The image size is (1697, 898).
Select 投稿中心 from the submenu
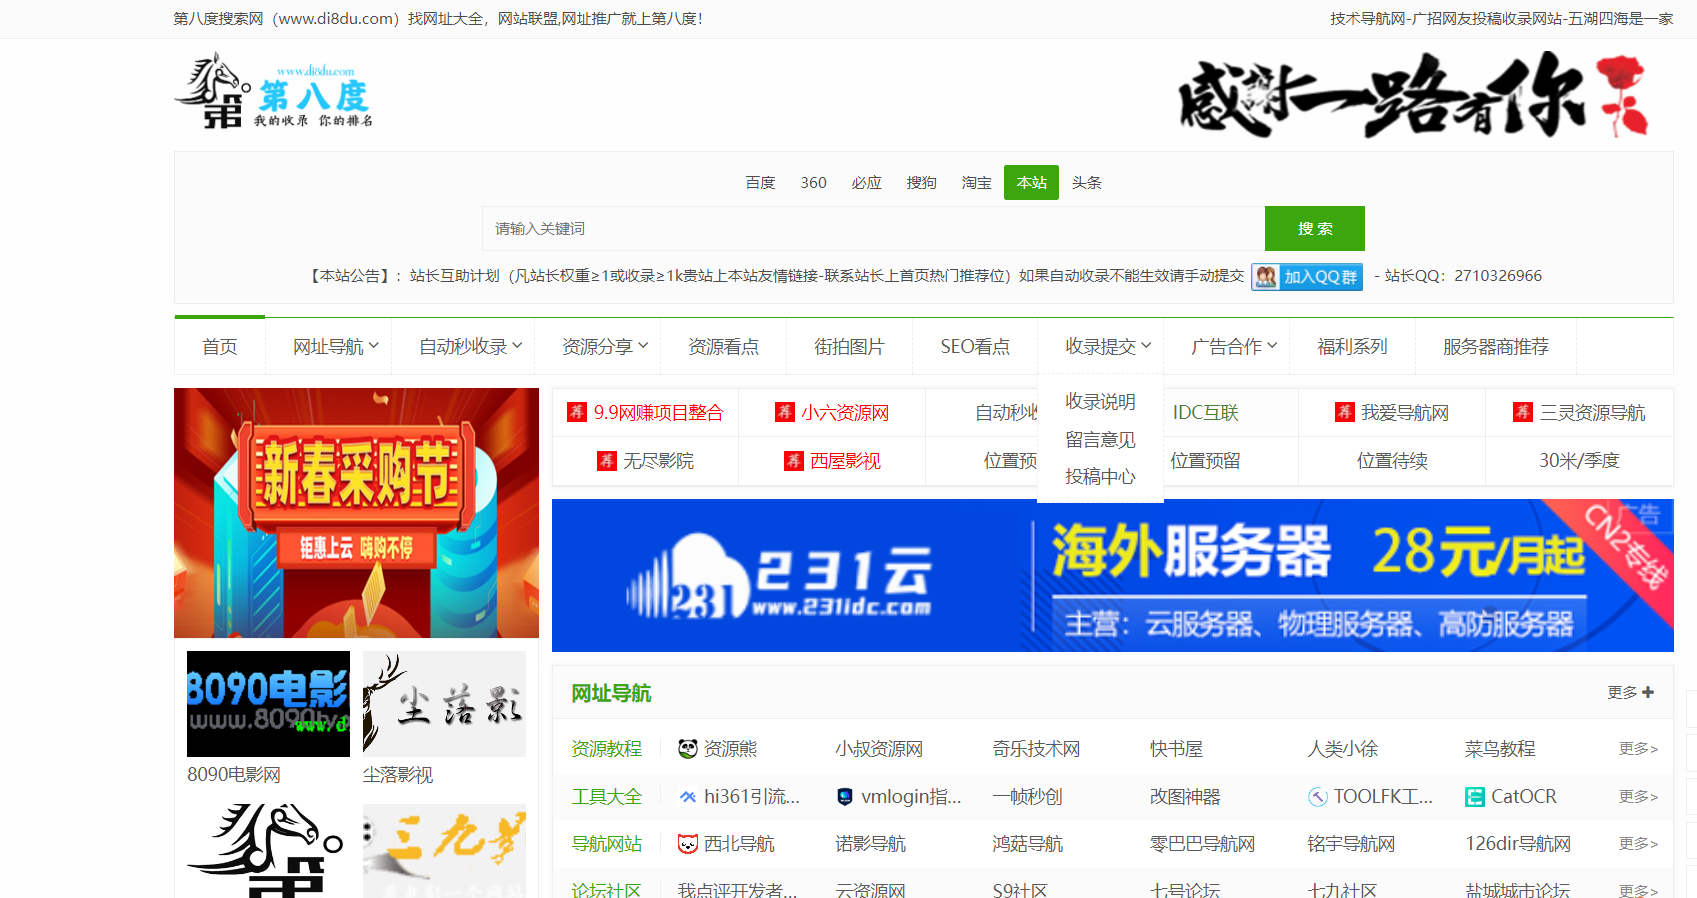[1100, 476]
